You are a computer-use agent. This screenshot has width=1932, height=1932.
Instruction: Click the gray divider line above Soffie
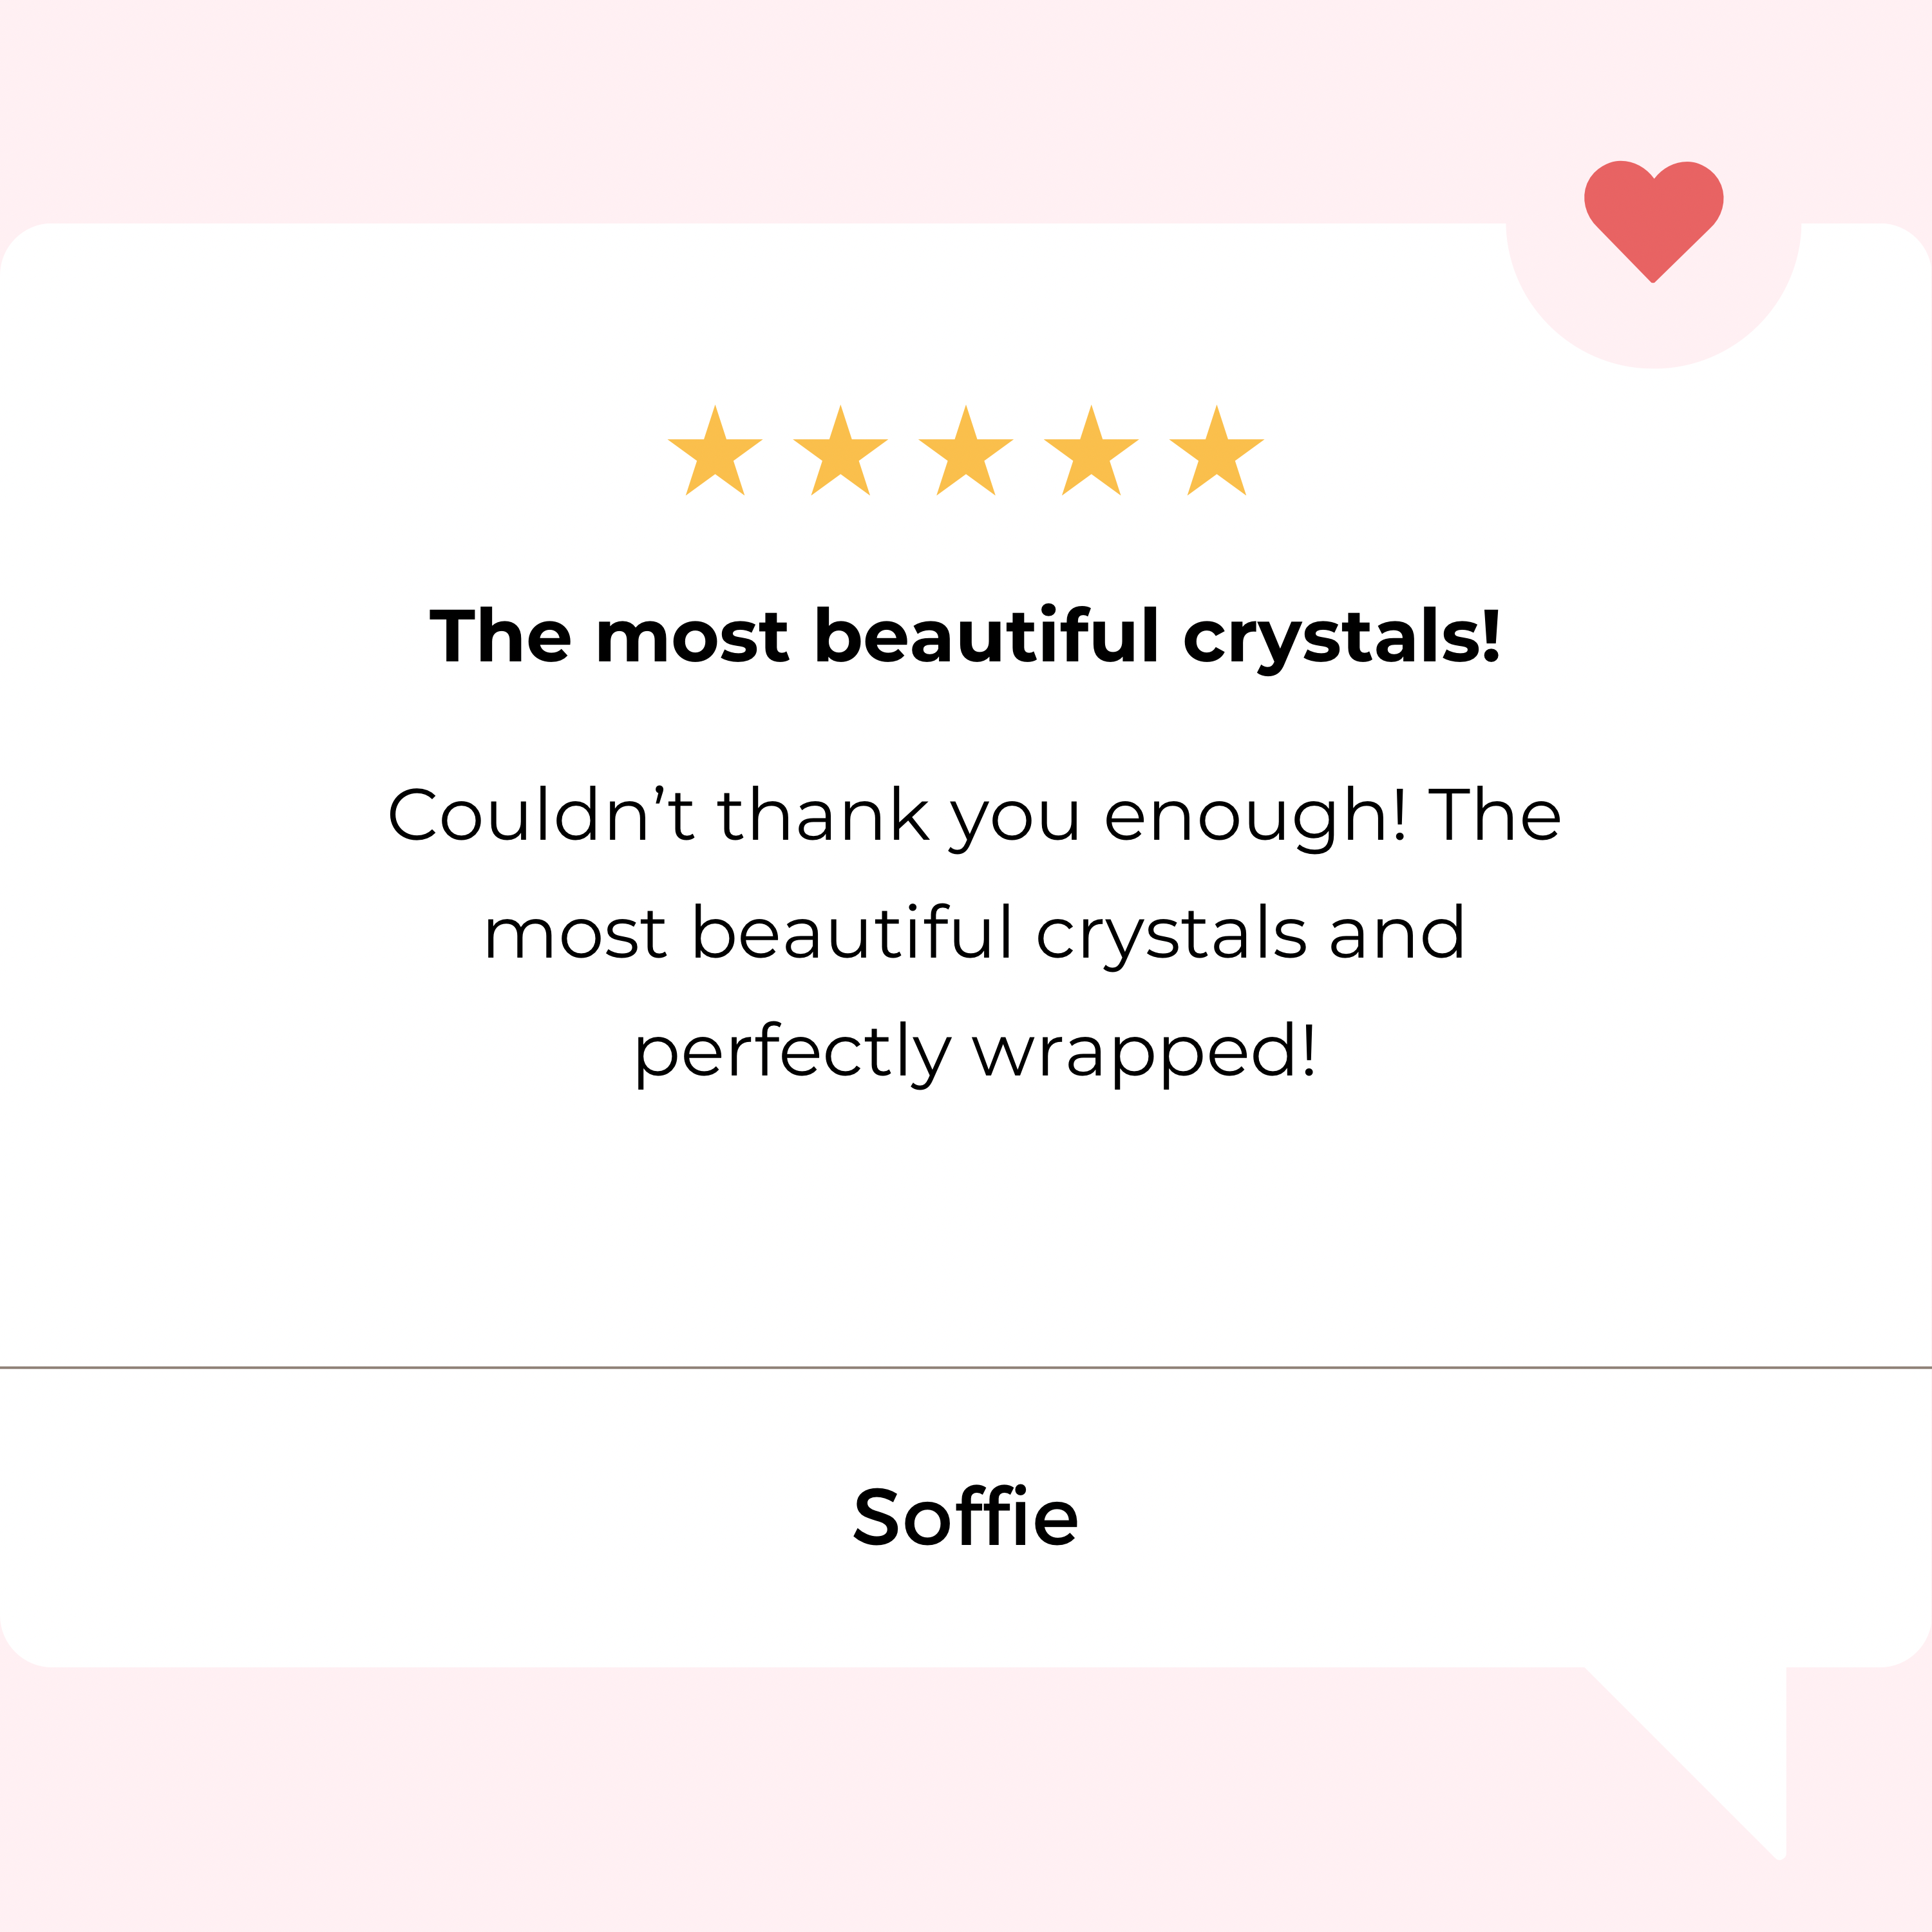[x=966, y=1367]
